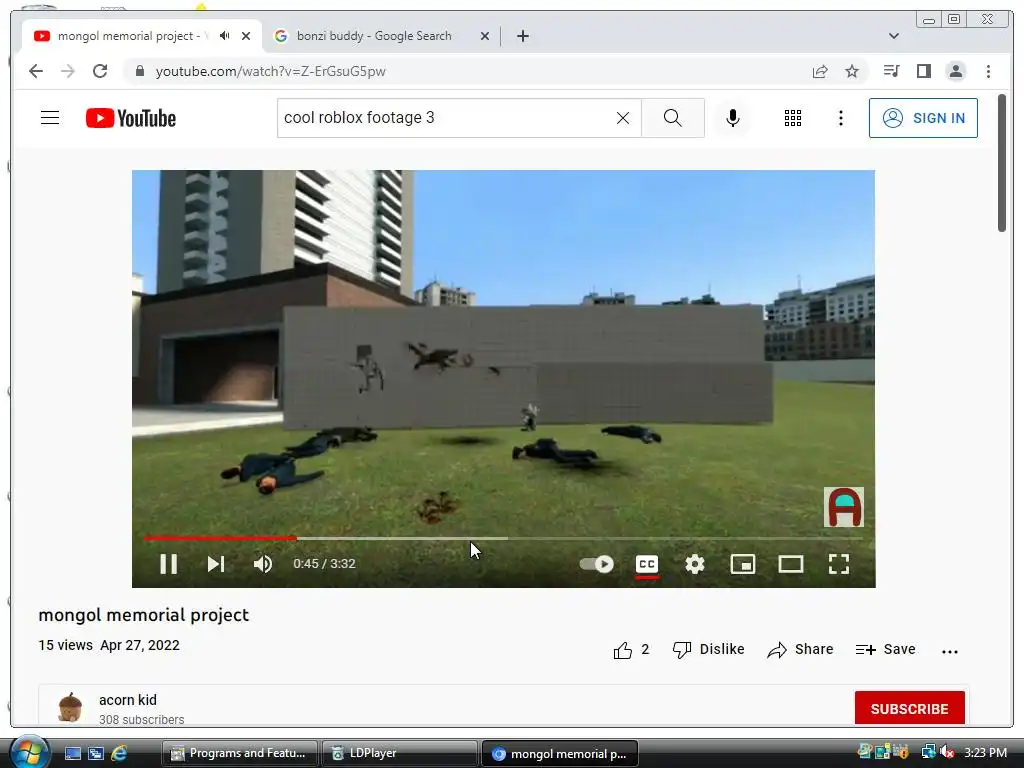Viewport: 1024px width, 768px height.
Task: Select the Chrome mongol memorial taskbar item
Action: [559, 754]
